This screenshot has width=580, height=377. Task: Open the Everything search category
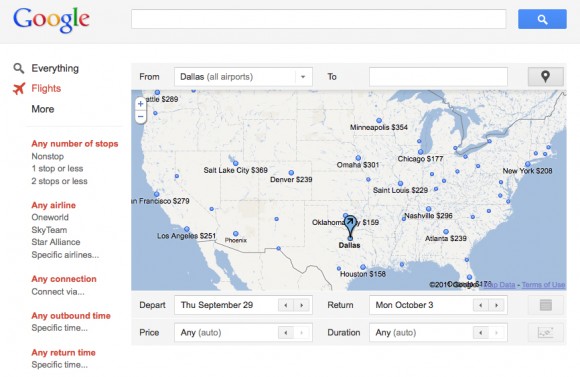pyautogui.click(x=55, y=68)
